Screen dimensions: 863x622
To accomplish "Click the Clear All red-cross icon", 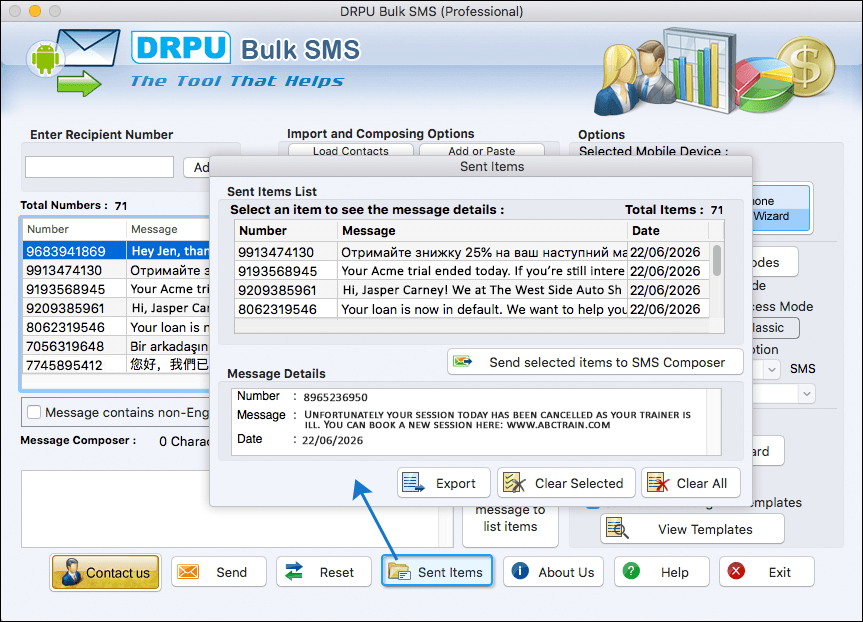I will coord(658,483).
